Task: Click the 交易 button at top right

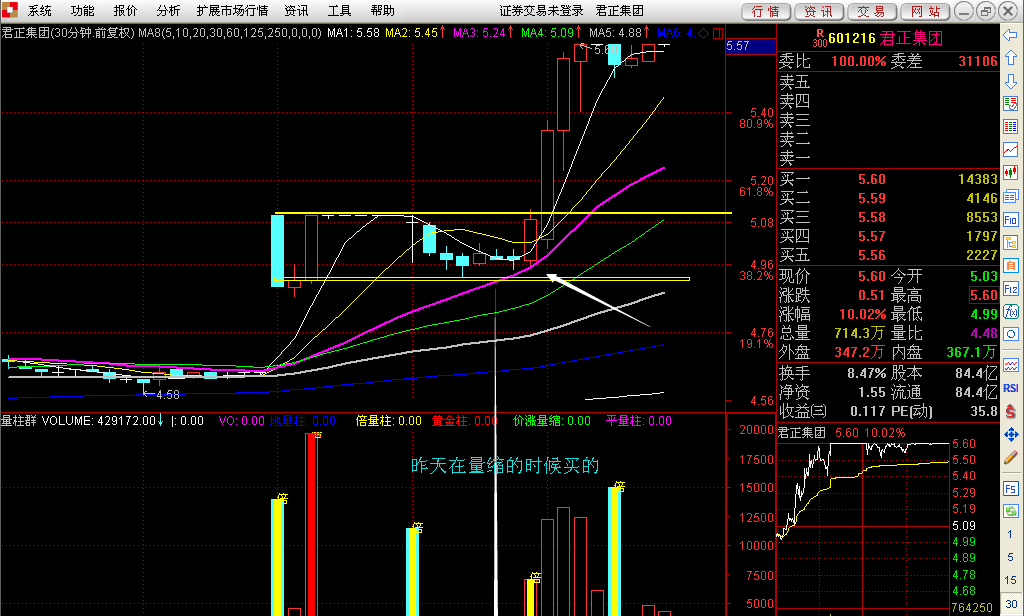Action: [x=872, y=11]
